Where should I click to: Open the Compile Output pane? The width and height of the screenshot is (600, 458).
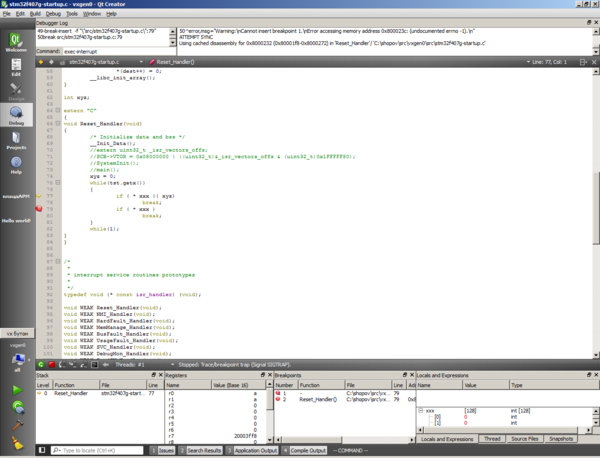[304, 450]
